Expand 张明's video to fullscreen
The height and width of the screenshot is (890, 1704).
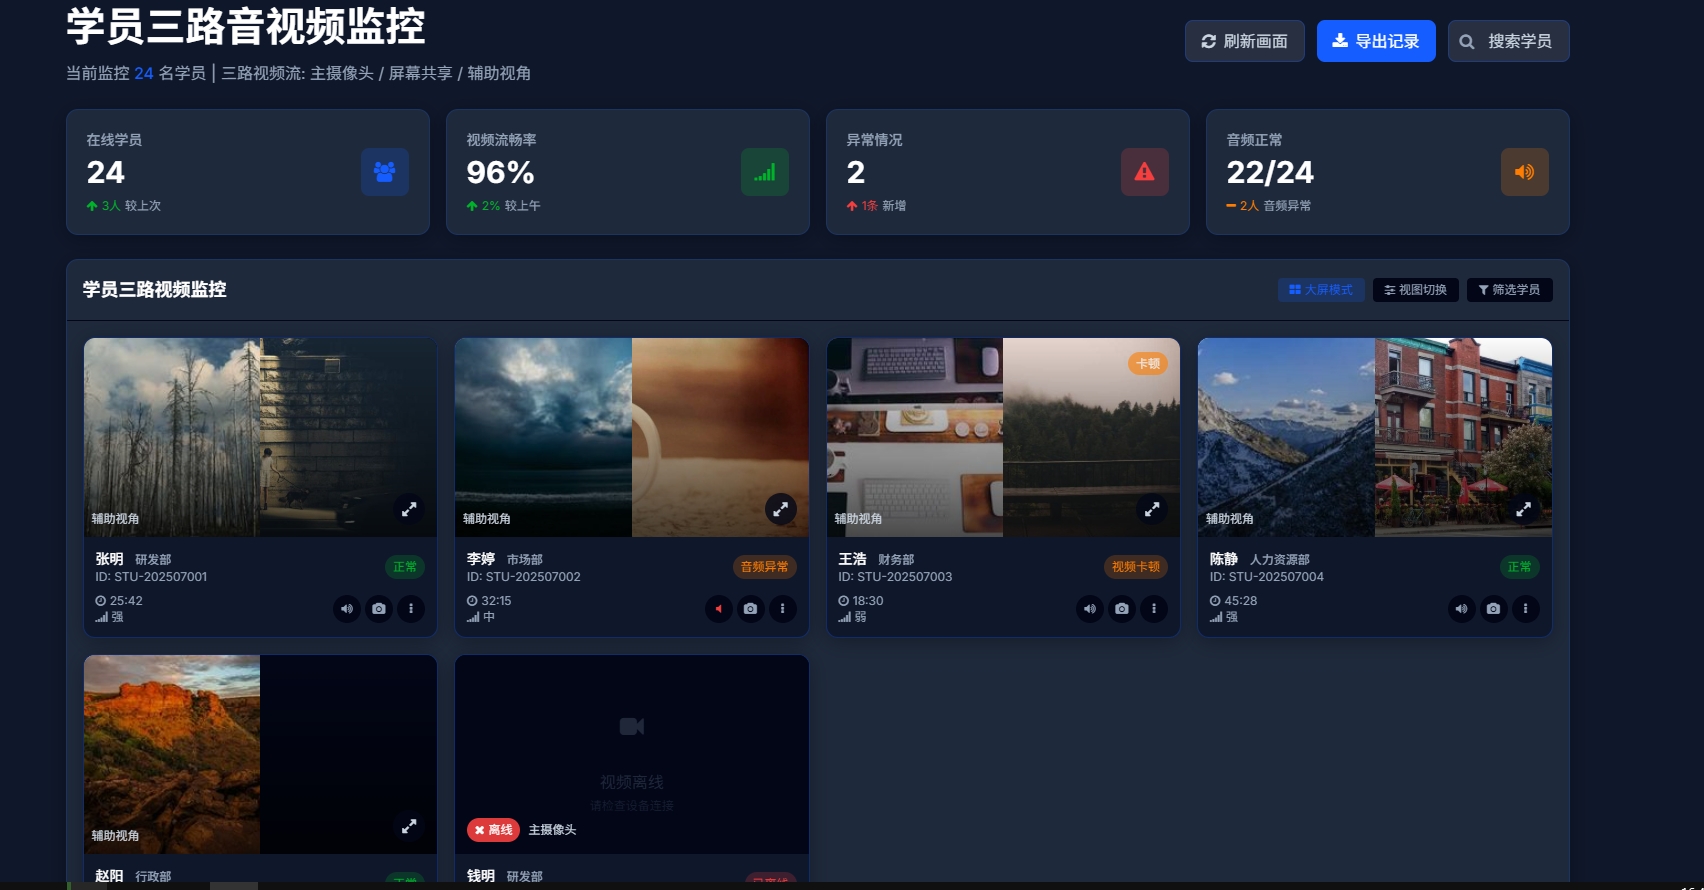coord(409,509)
